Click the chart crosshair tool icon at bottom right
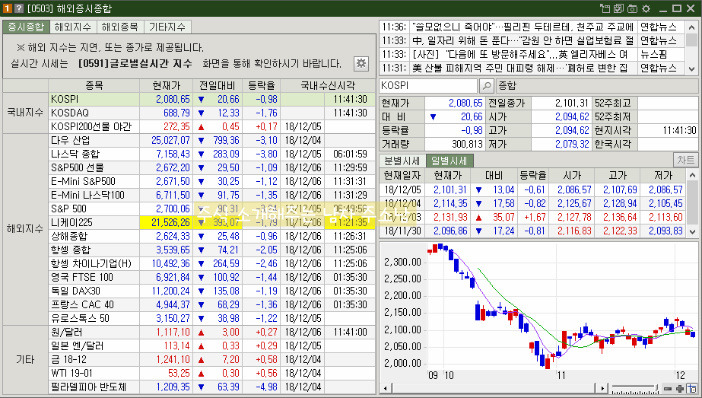Image resolution: width=702 pixels, height=398 pixels. 692,388
